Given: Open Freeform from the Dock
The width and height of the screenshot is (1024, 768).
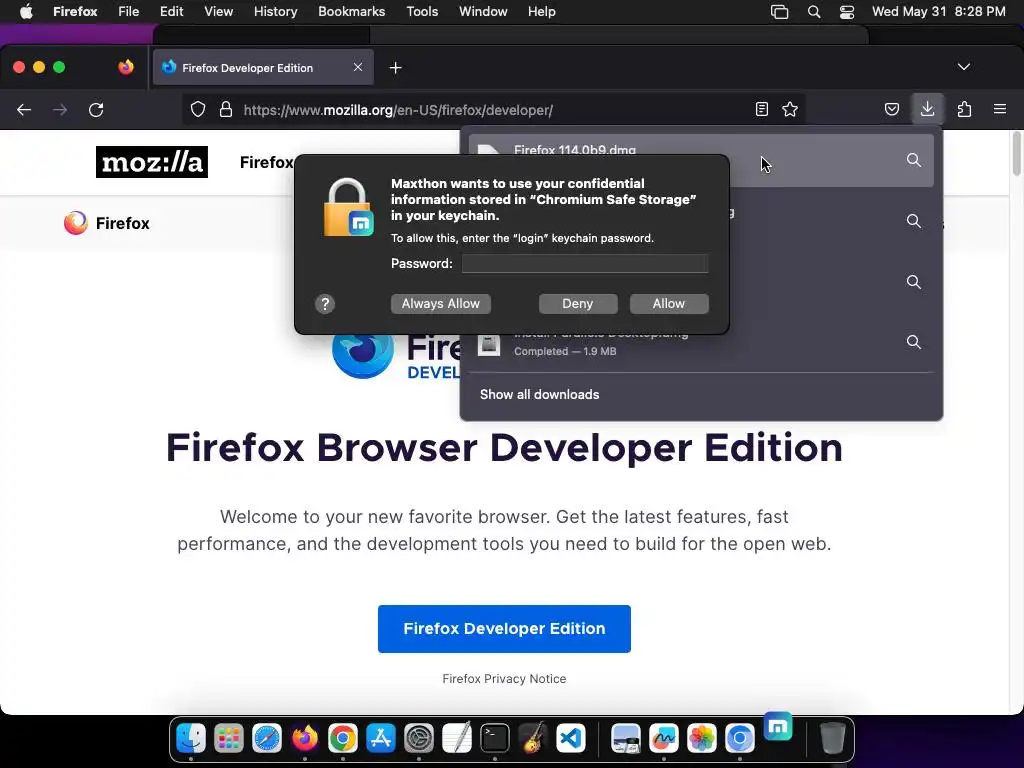Looking at the screenshot, I should click(664, 739).
